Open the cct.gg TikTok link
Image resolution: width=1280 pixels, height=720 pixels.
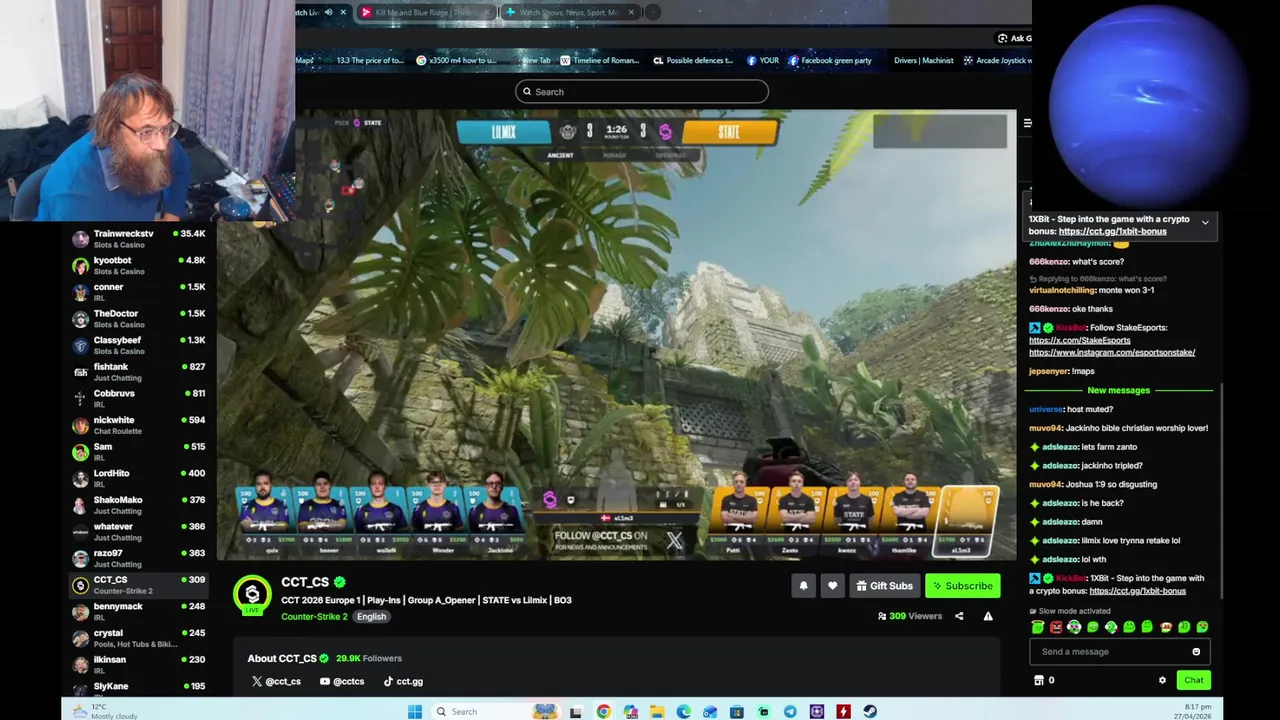(x=403, y=682)
